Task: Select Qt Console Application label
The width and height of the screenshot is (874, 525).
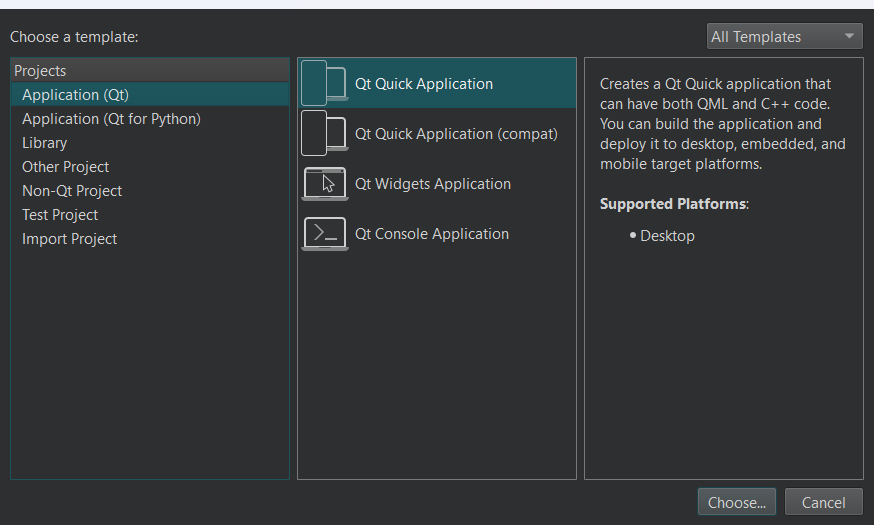Action: tap(431, 234)
